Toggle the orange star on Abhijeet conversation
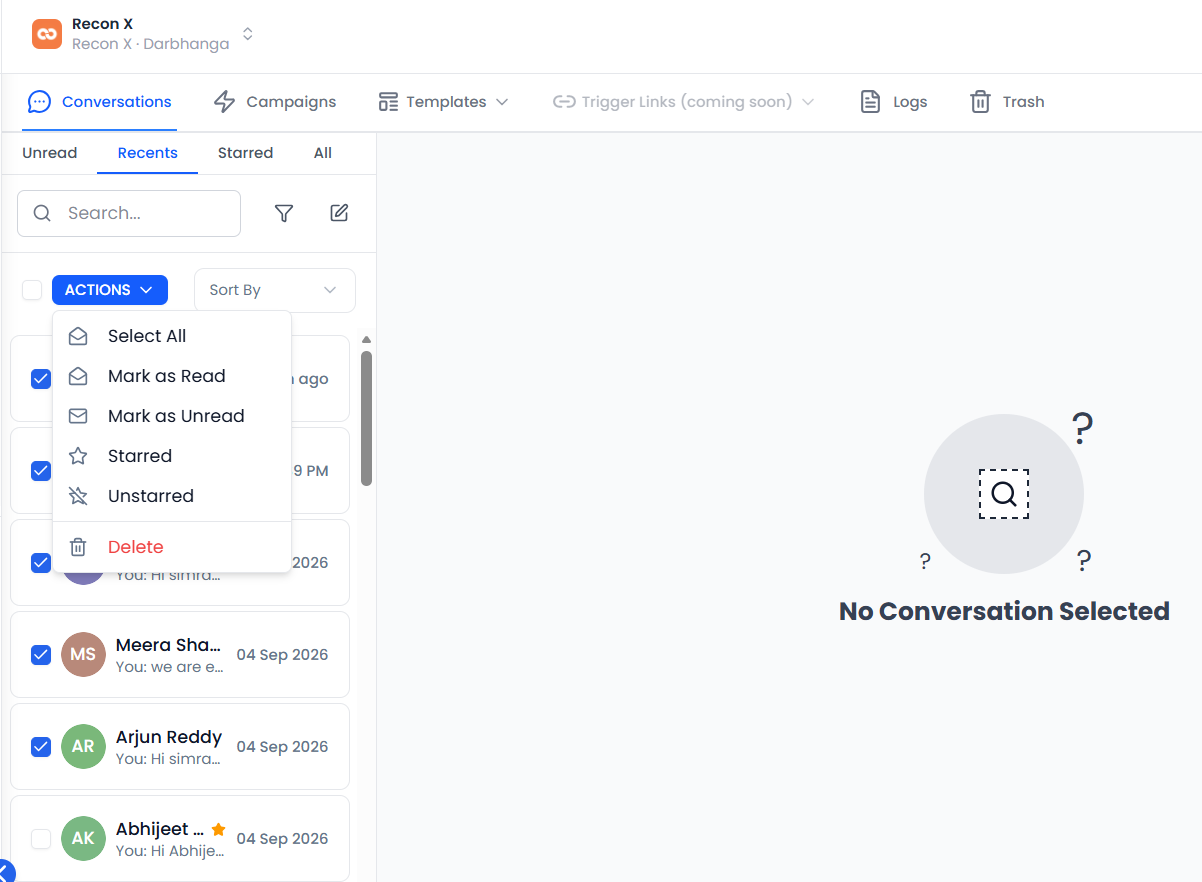 [218, 829]
